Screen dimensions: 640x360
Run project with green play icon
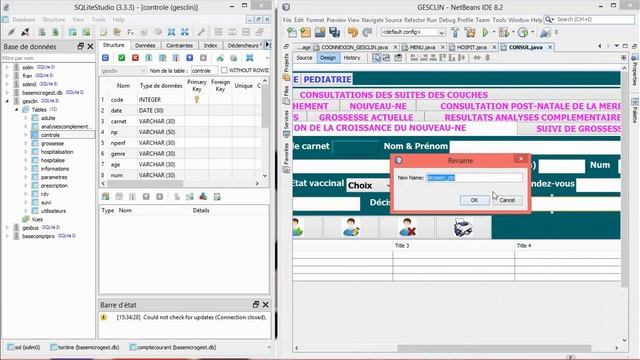pyautogui.click(x=485, y=32)
